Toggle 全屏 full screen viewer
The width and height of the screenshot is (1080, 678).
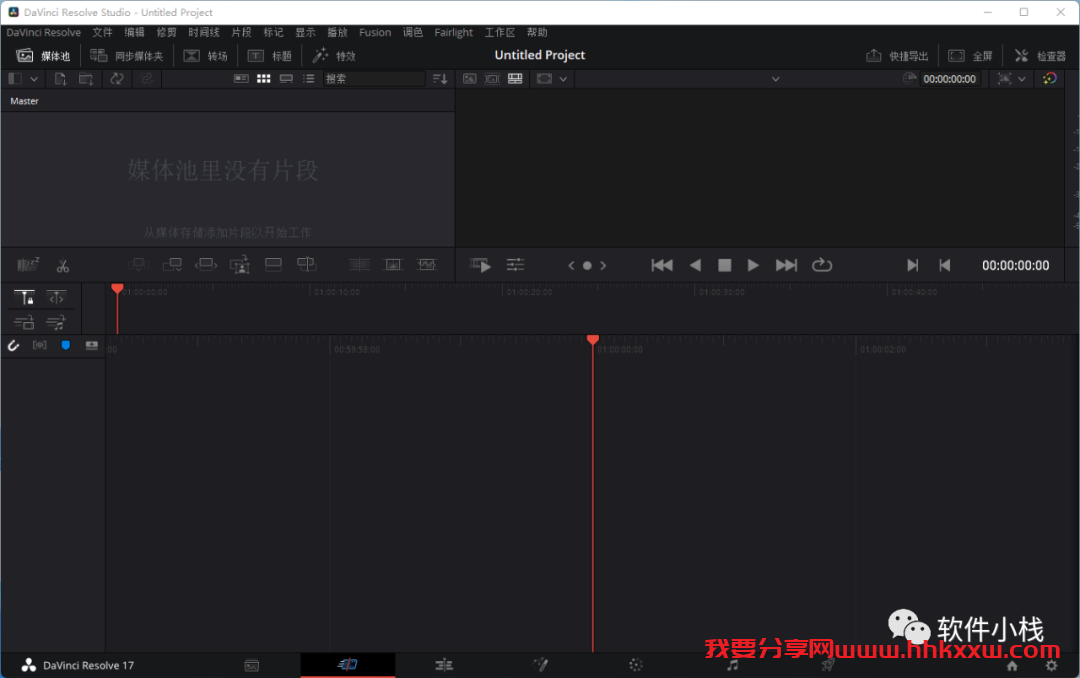pos(970,56)
